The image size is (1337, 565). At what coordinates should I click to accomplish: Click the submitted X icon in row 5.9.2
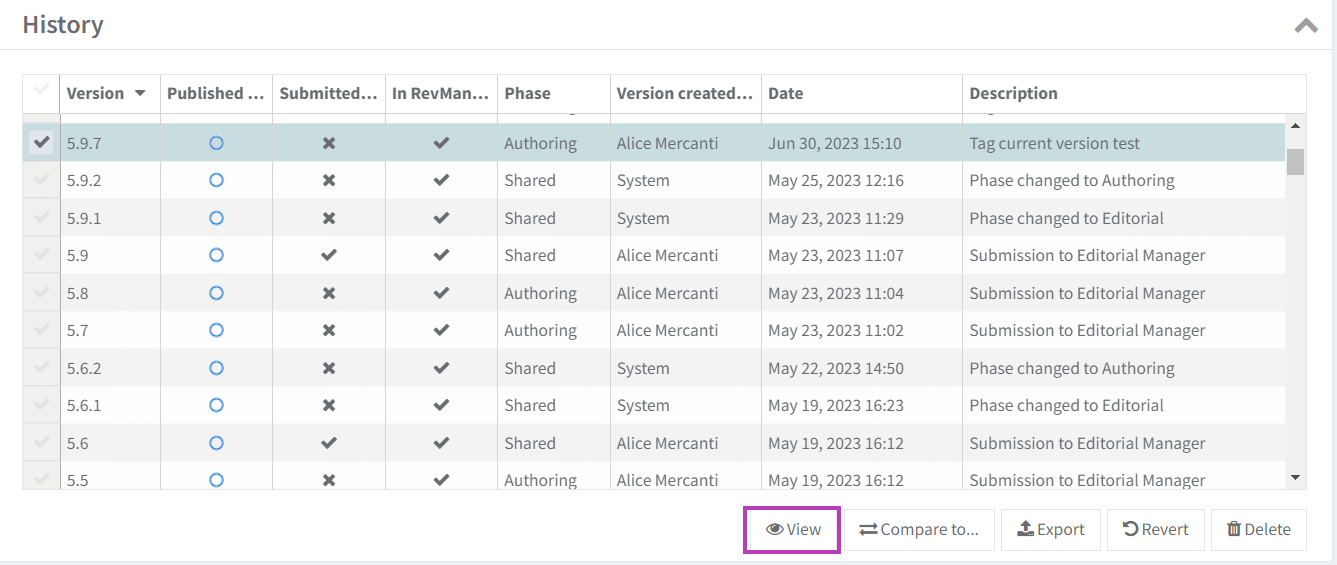tap(328, 181)
